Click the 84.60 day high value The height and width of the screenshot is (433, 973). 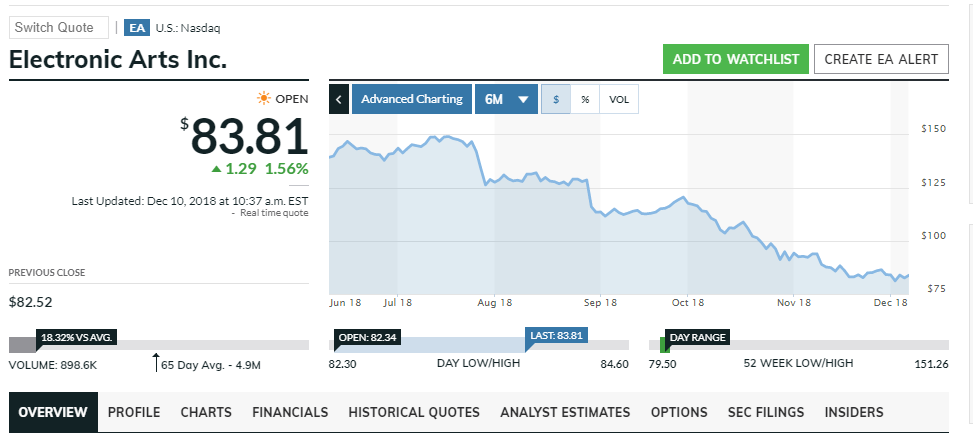coord(614,364)
